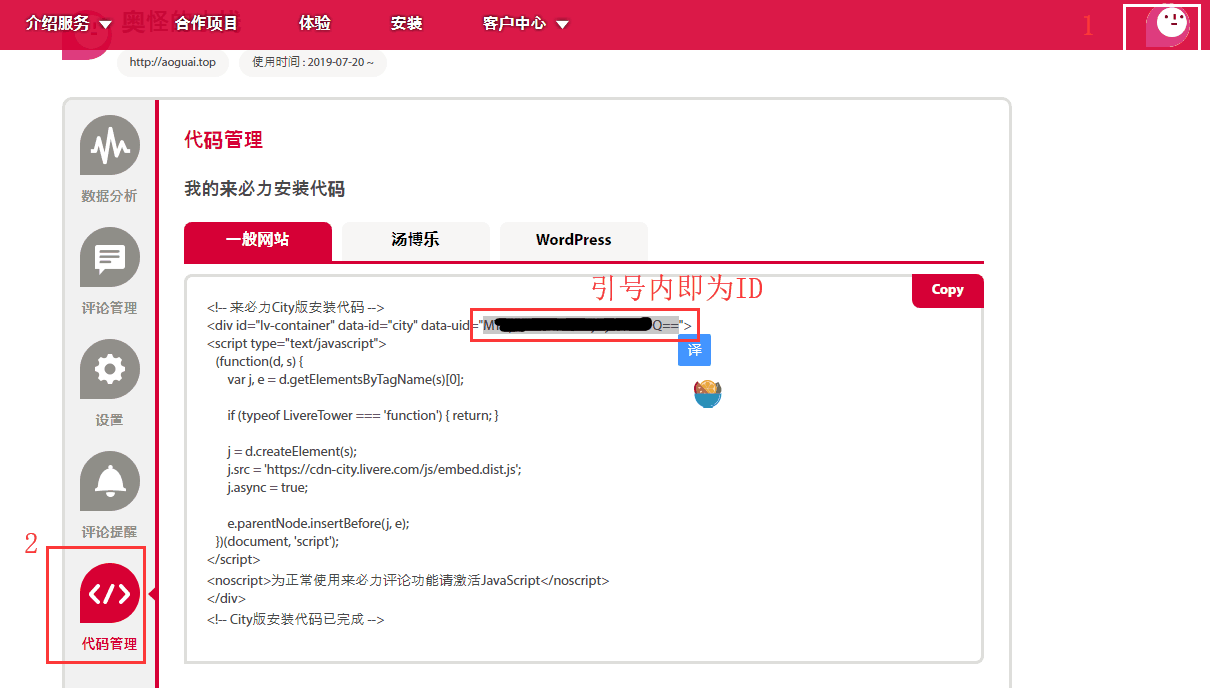
Task: Click the 'var j, e = d.getElementsByTagName' line
Action: coord(345,380)
